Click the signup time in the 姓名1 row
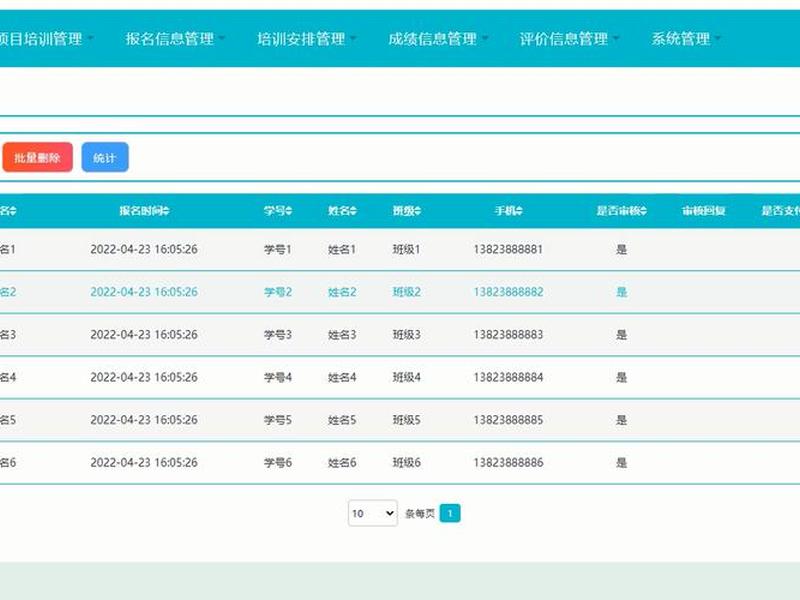Screen dimensions: 800x600 pos(144,249)
